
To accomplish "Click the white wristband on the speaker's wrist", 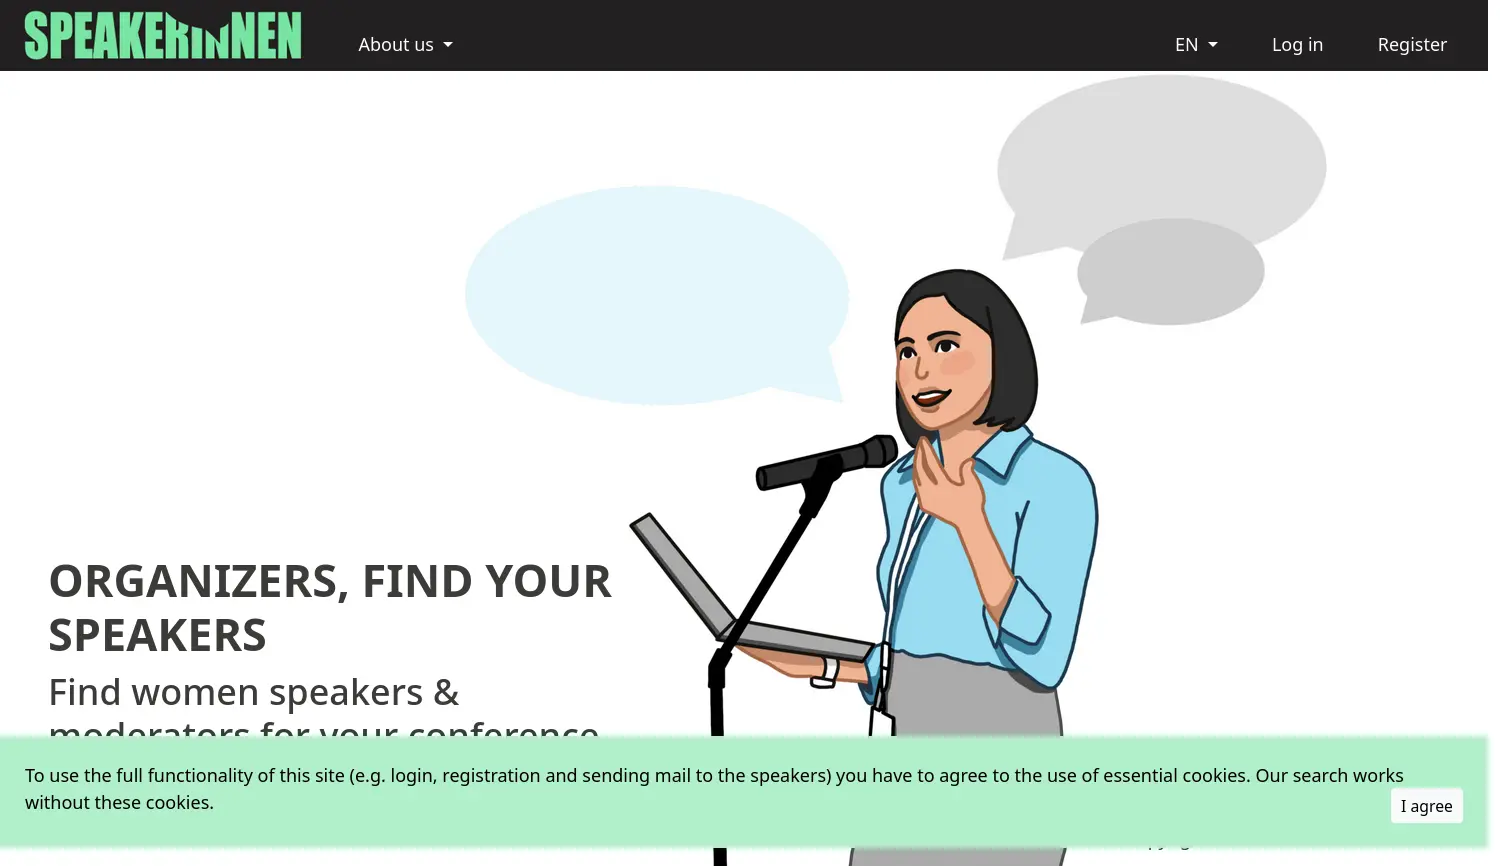I will (825, 671).
